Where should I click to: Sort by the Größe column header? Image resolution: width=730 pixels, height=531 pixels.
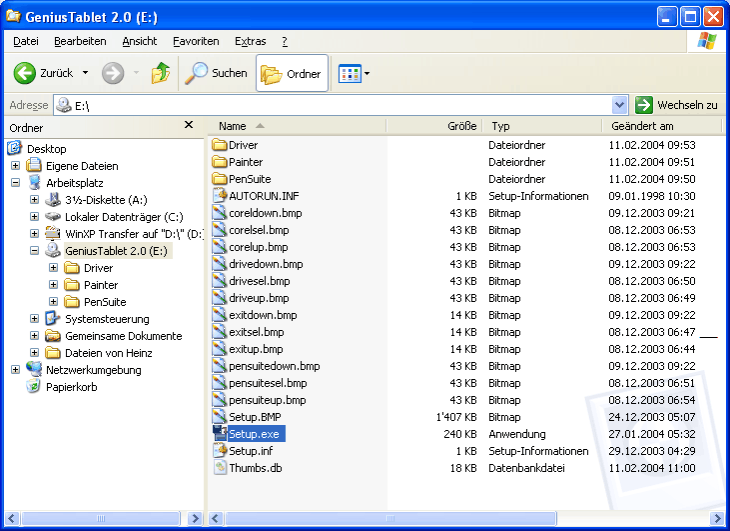pos(433,126)
